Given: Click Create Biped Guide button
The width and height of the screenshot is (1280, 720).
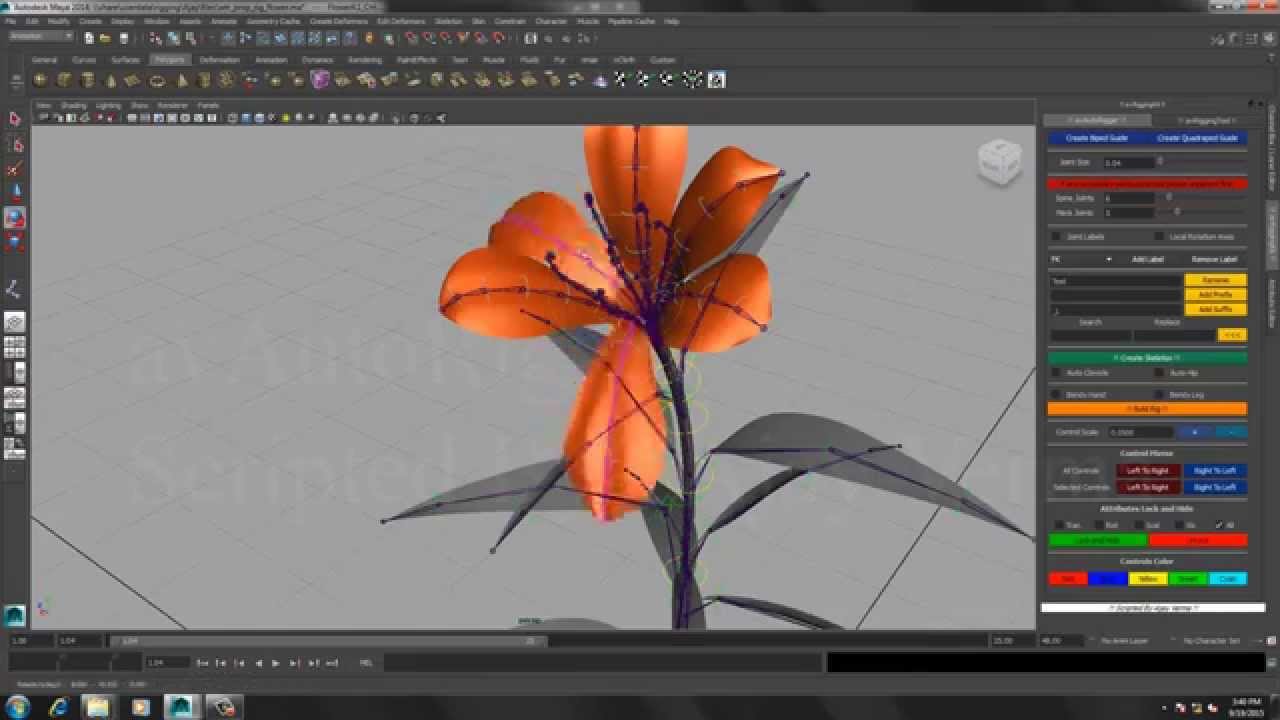Looking at the screenshot, I should click(1097, 138).
